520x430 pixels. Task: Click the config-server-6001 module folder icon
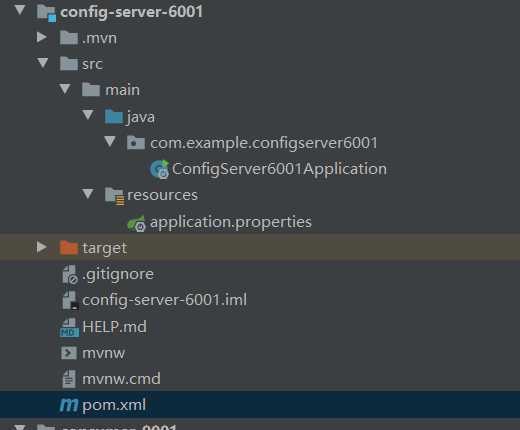(x=46, y=13)
